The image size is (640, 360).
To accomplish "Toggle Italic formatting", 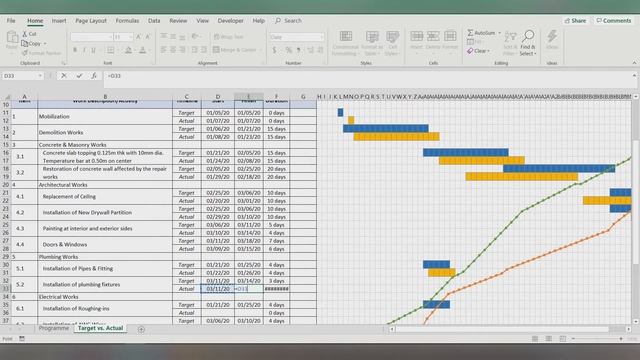I will point(84,50).
